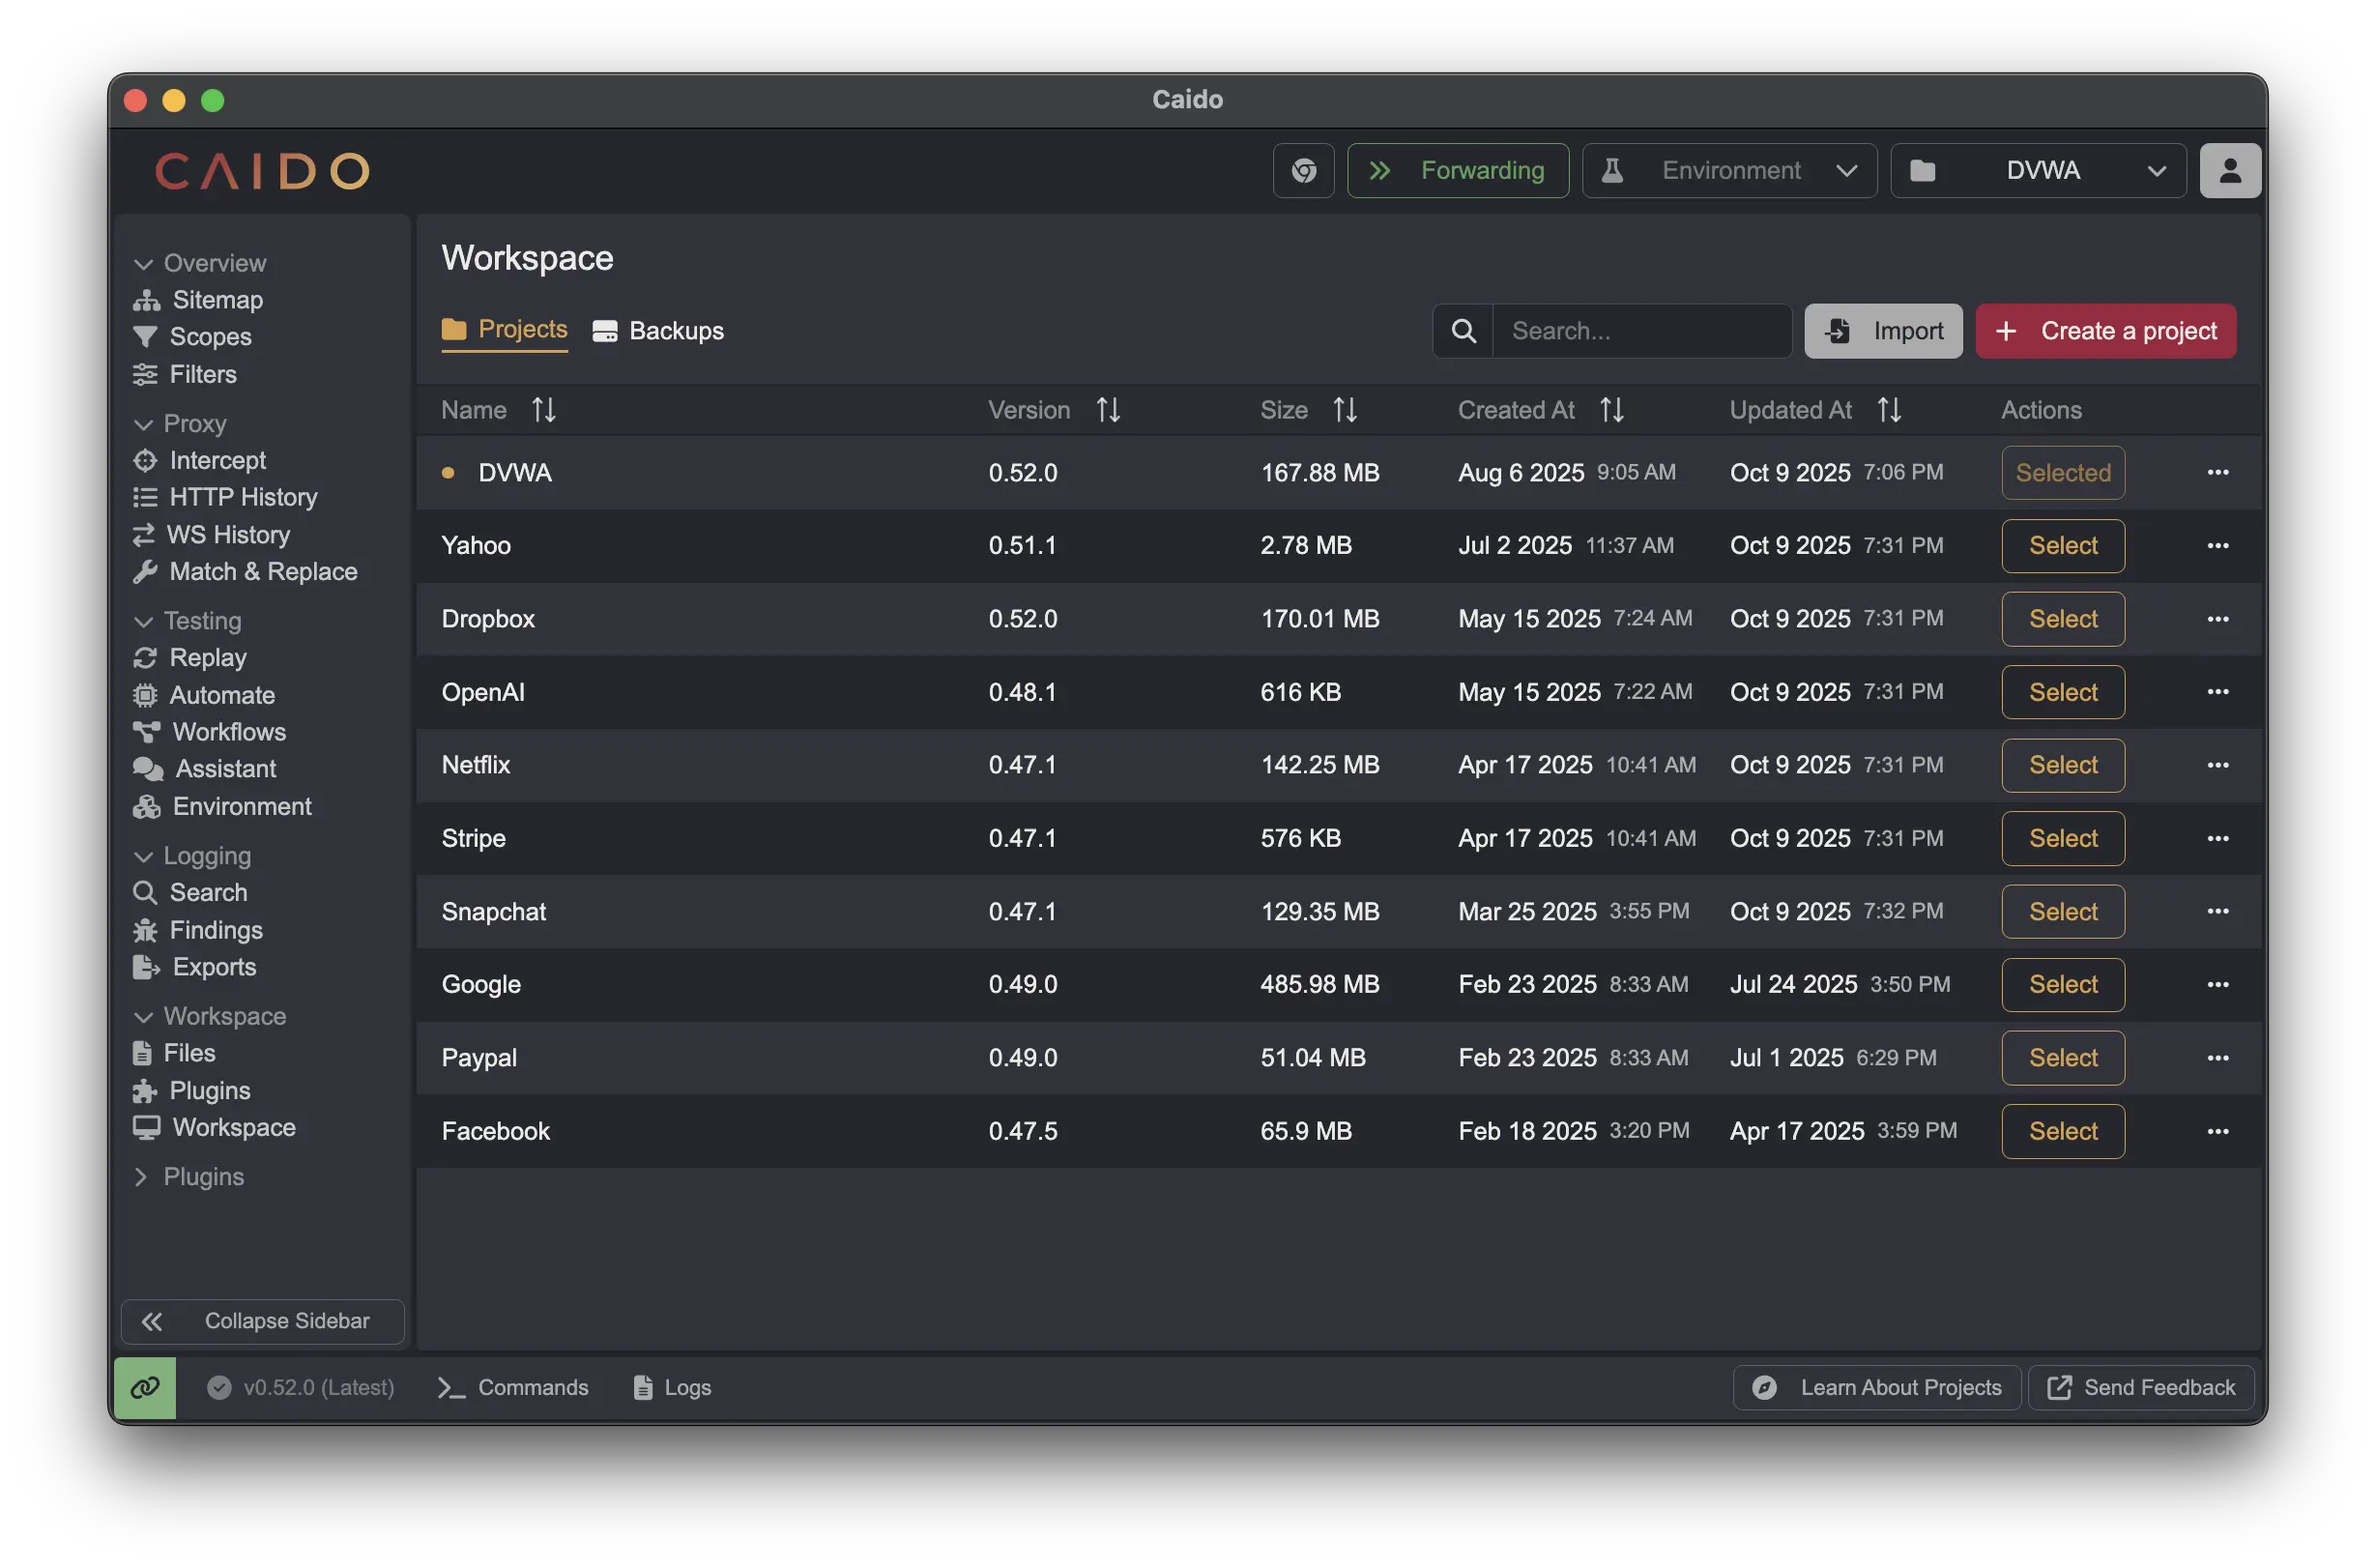
Task: Select the Stripe project
Action: [2063, 839]
